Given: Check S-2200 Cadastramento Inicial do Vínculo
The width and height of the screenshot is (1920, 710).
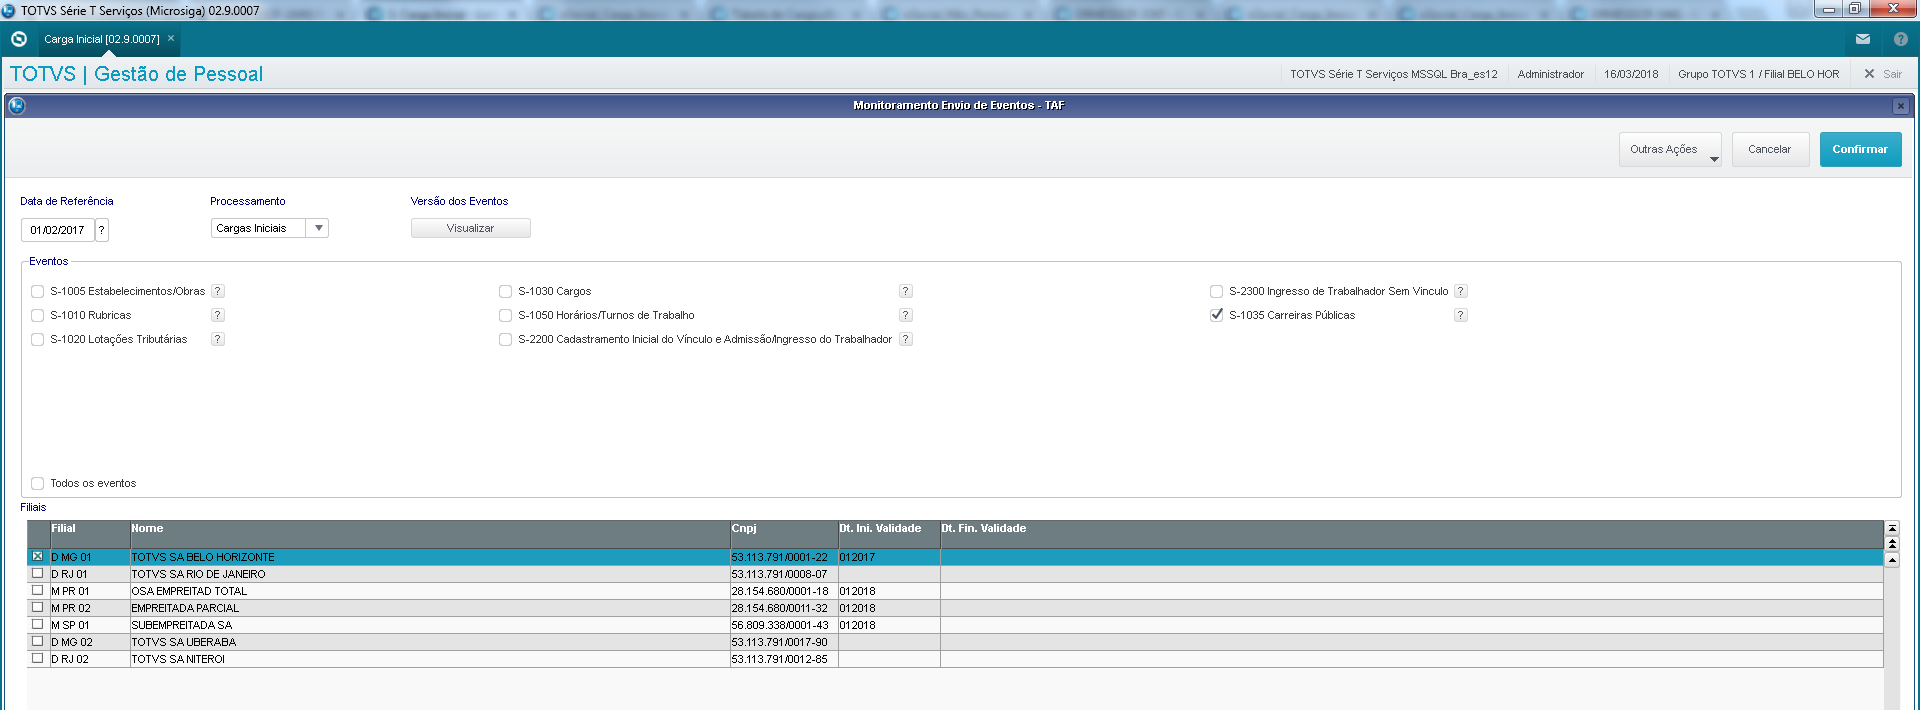Looking at the screenshot, I should pos(505,340).
